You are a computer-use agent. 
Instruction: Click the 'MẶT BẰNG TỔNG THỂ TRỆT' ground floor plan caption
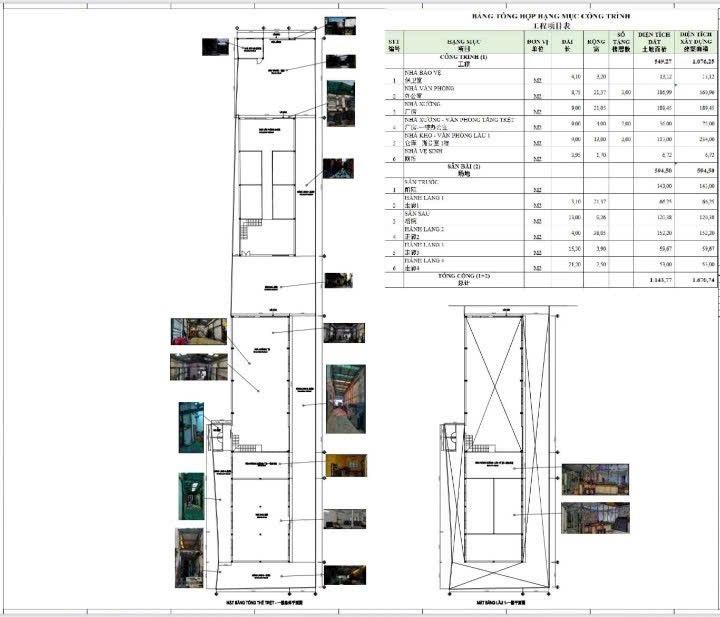[x=264, y=602]
